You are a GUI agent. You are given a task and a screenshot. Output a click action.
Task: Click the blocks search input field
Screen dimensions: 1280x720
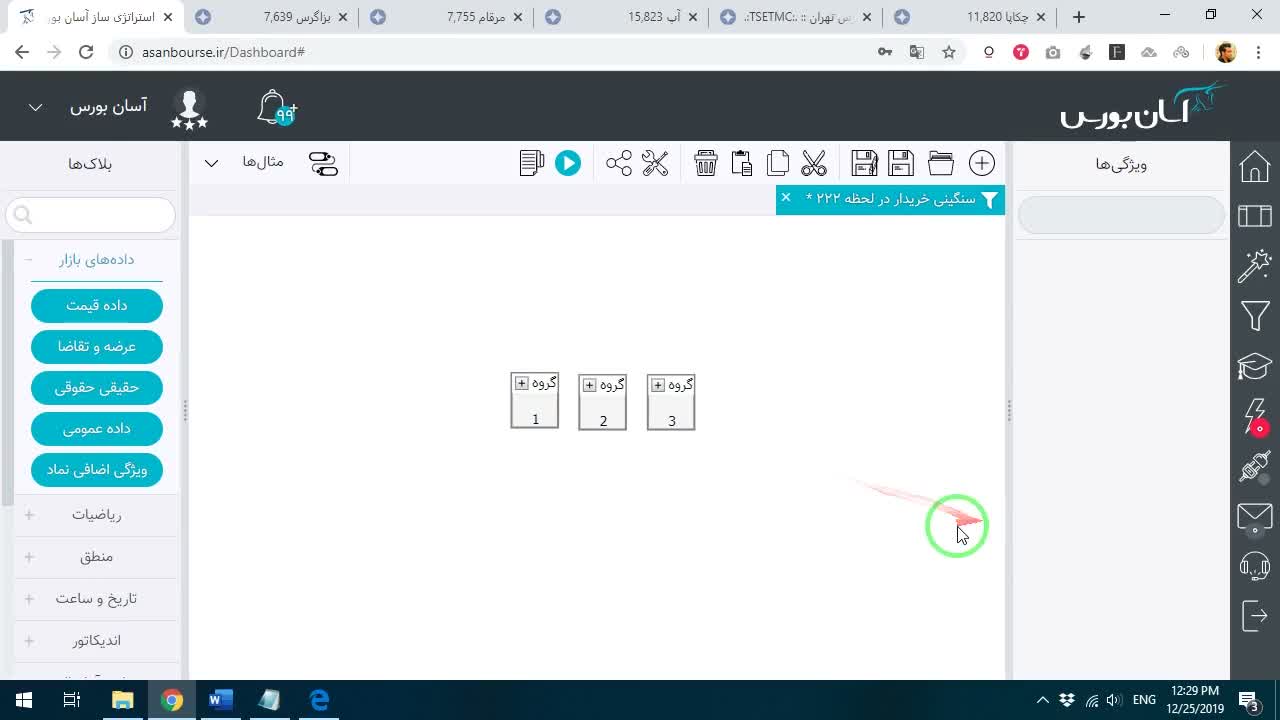91,215
